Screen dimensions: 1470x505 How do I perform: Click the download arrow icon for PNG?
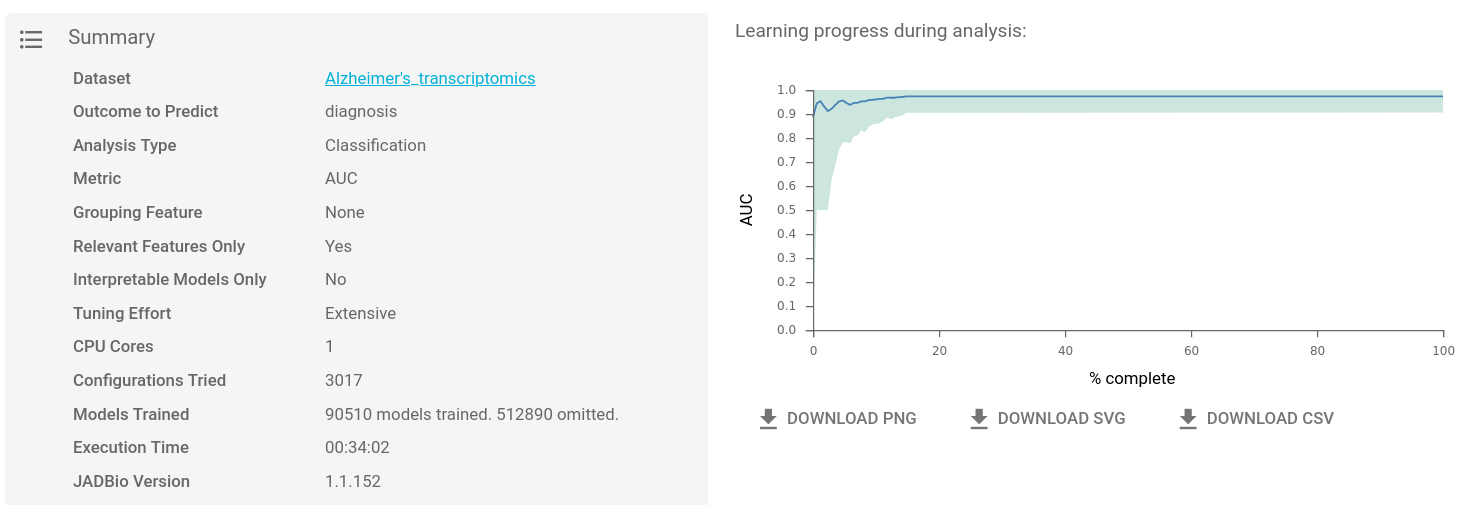[x=768, y=419]
